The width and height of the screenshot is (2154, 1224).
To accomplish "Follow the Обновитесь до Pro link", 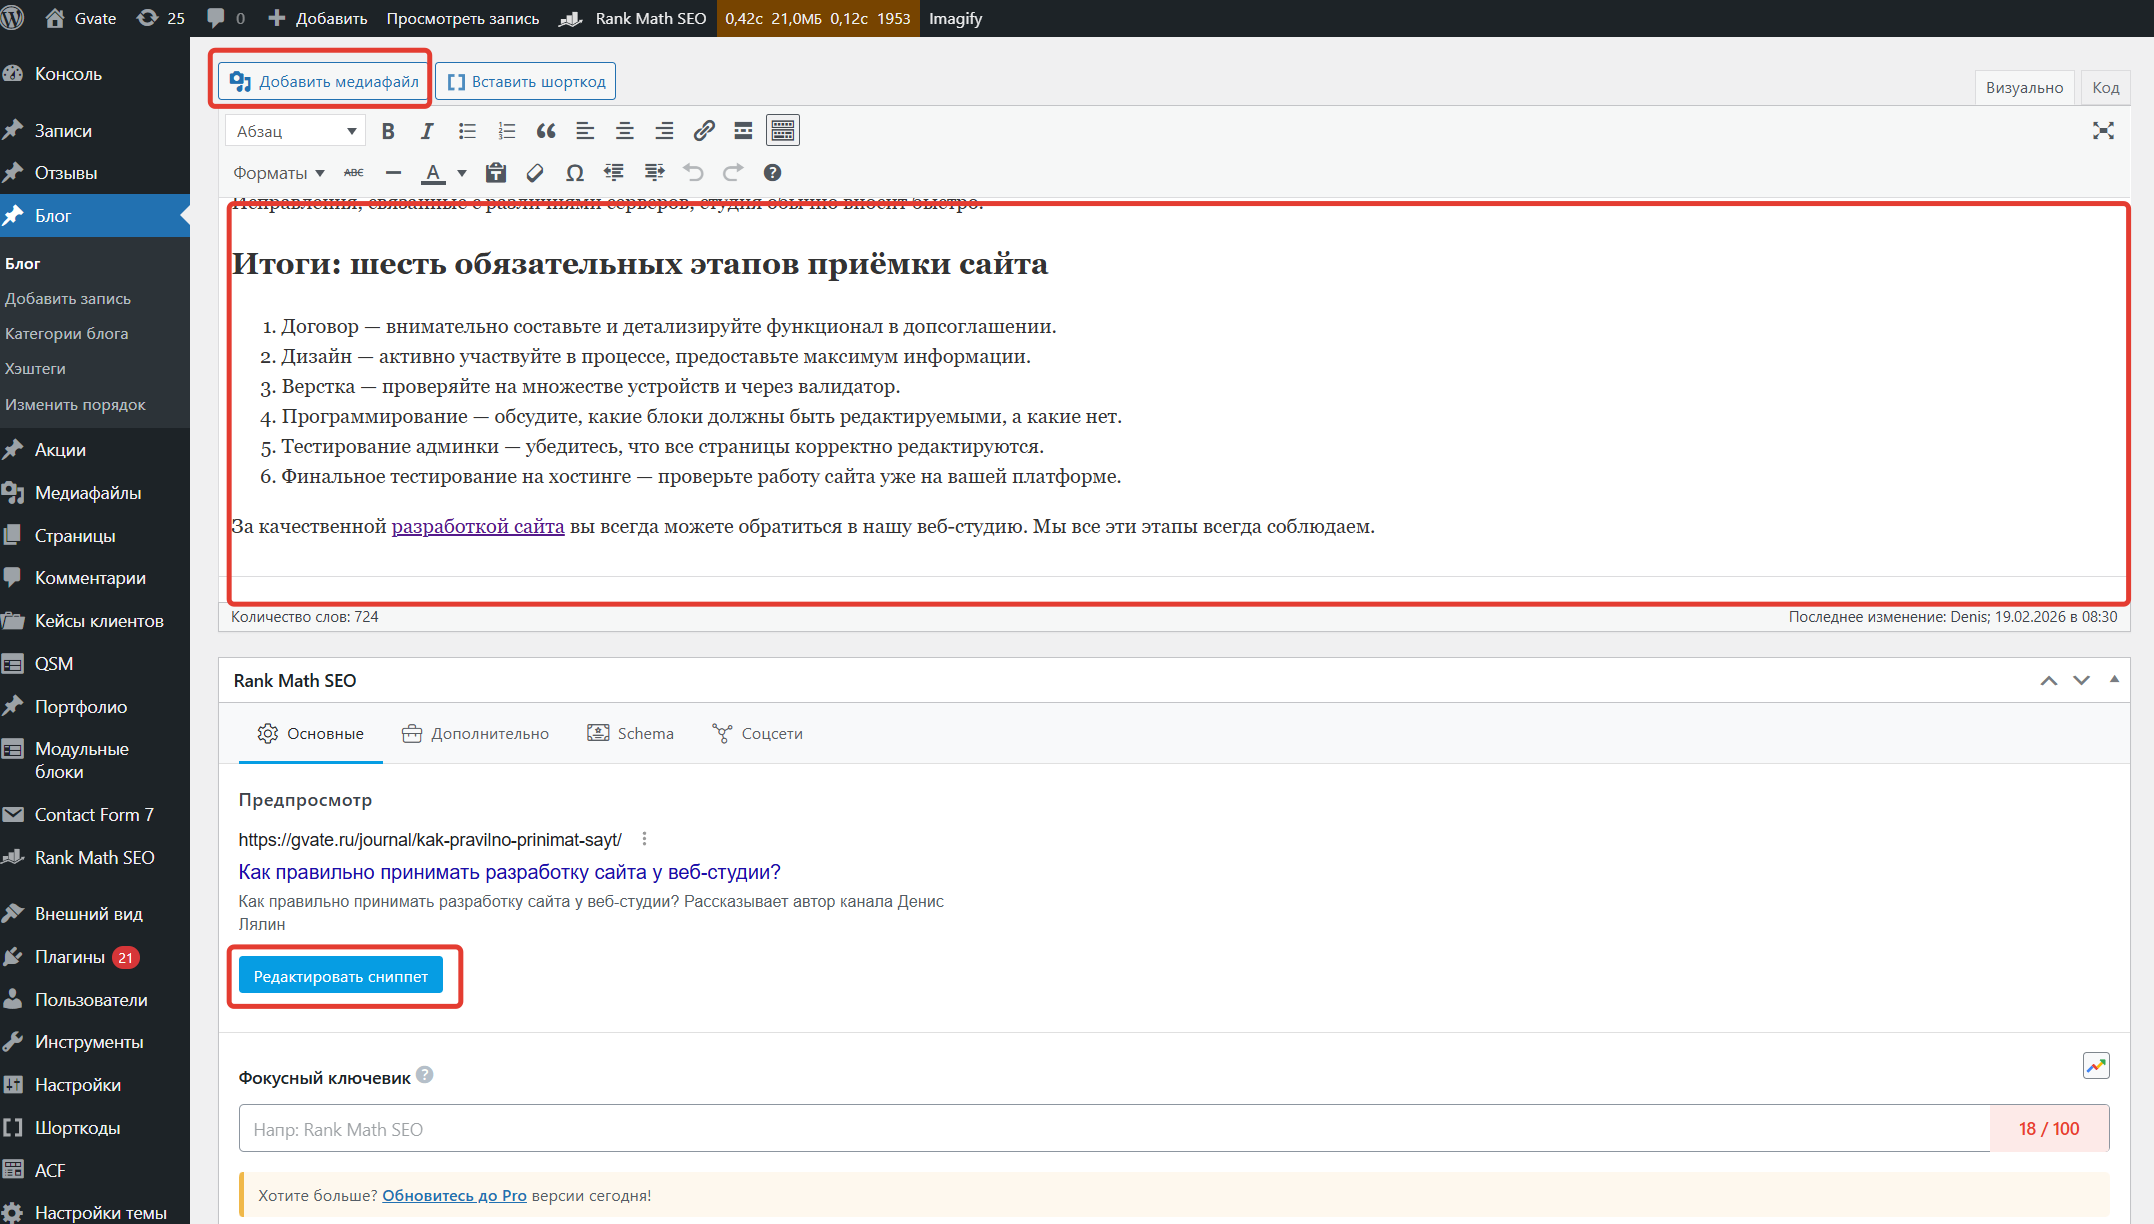I will pos(454,1196).
